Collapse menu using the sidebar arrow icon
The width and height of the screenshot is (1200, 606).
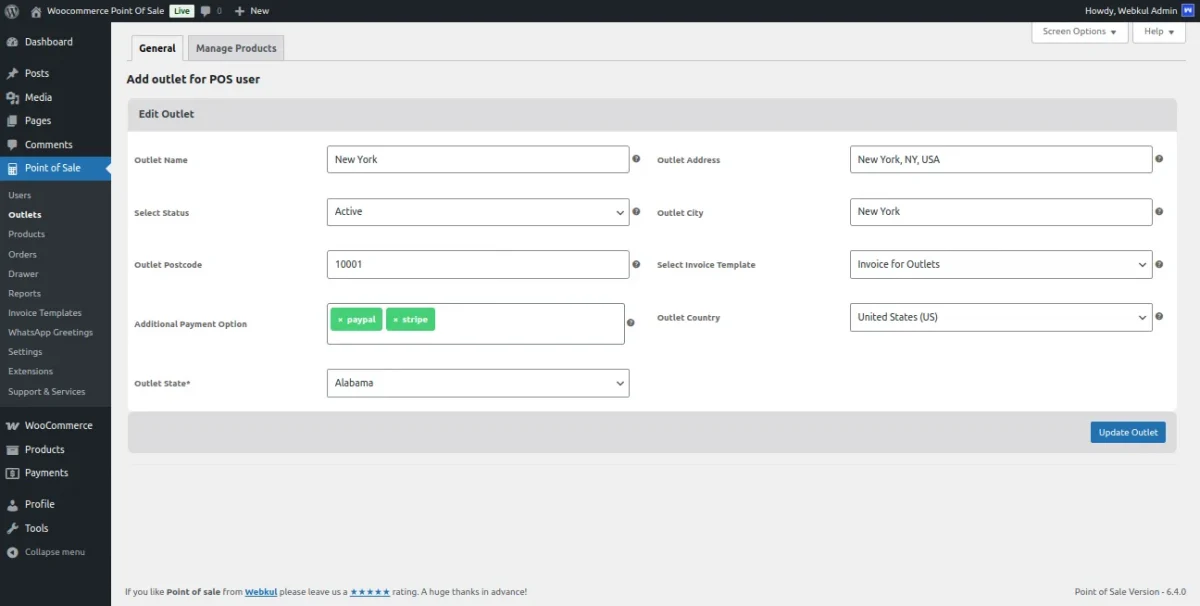[12, 552]
